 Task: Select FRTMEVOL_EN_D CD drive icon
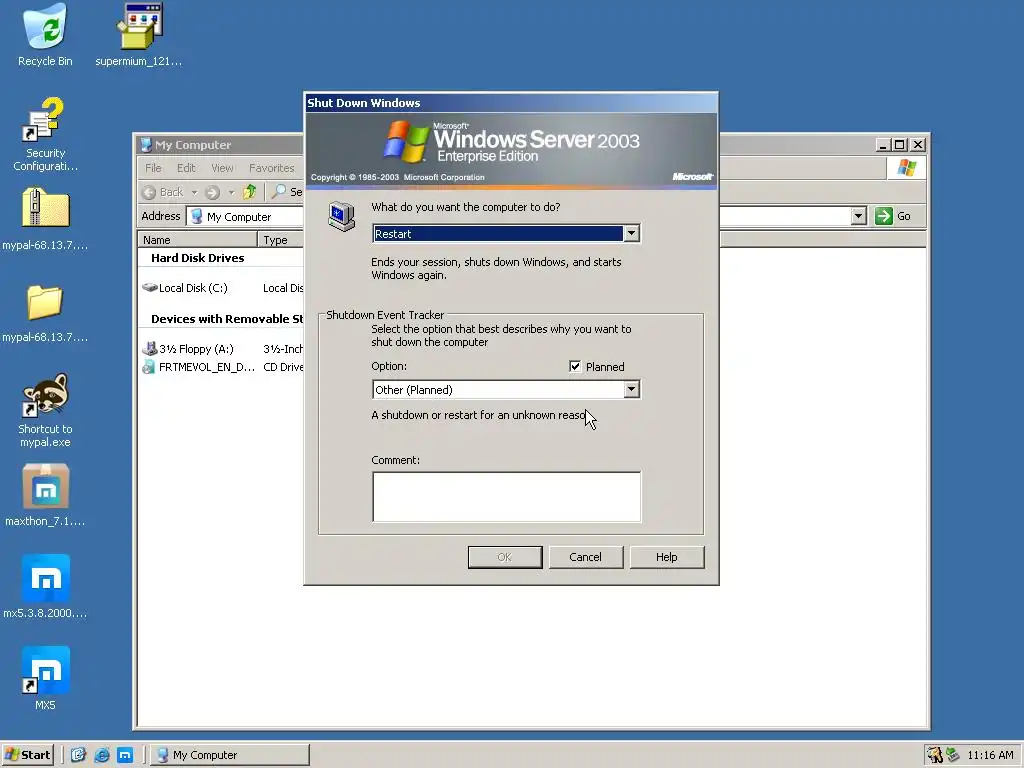[x=150, y=367]
